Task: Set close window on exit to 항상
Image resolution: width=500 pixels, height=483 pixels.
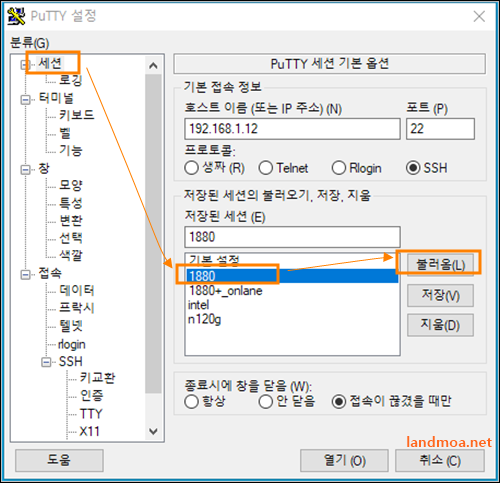Action: click(191, 401)
